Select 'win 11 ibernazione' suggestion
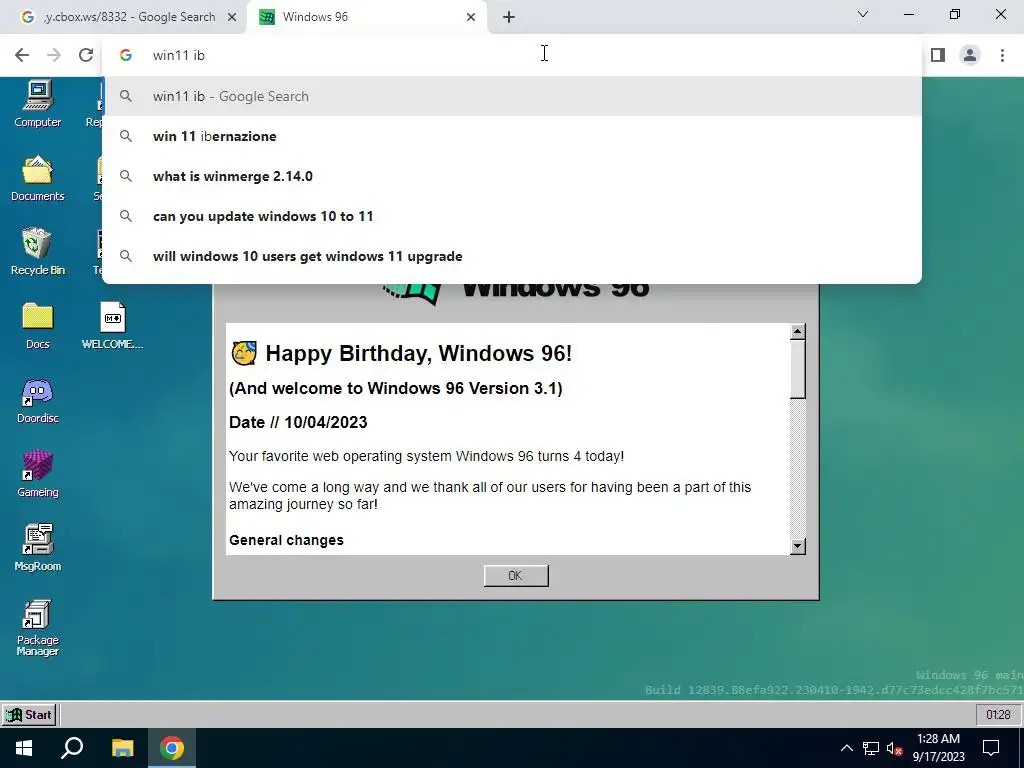Screen dimensions: 1024x768 (512, 136)
